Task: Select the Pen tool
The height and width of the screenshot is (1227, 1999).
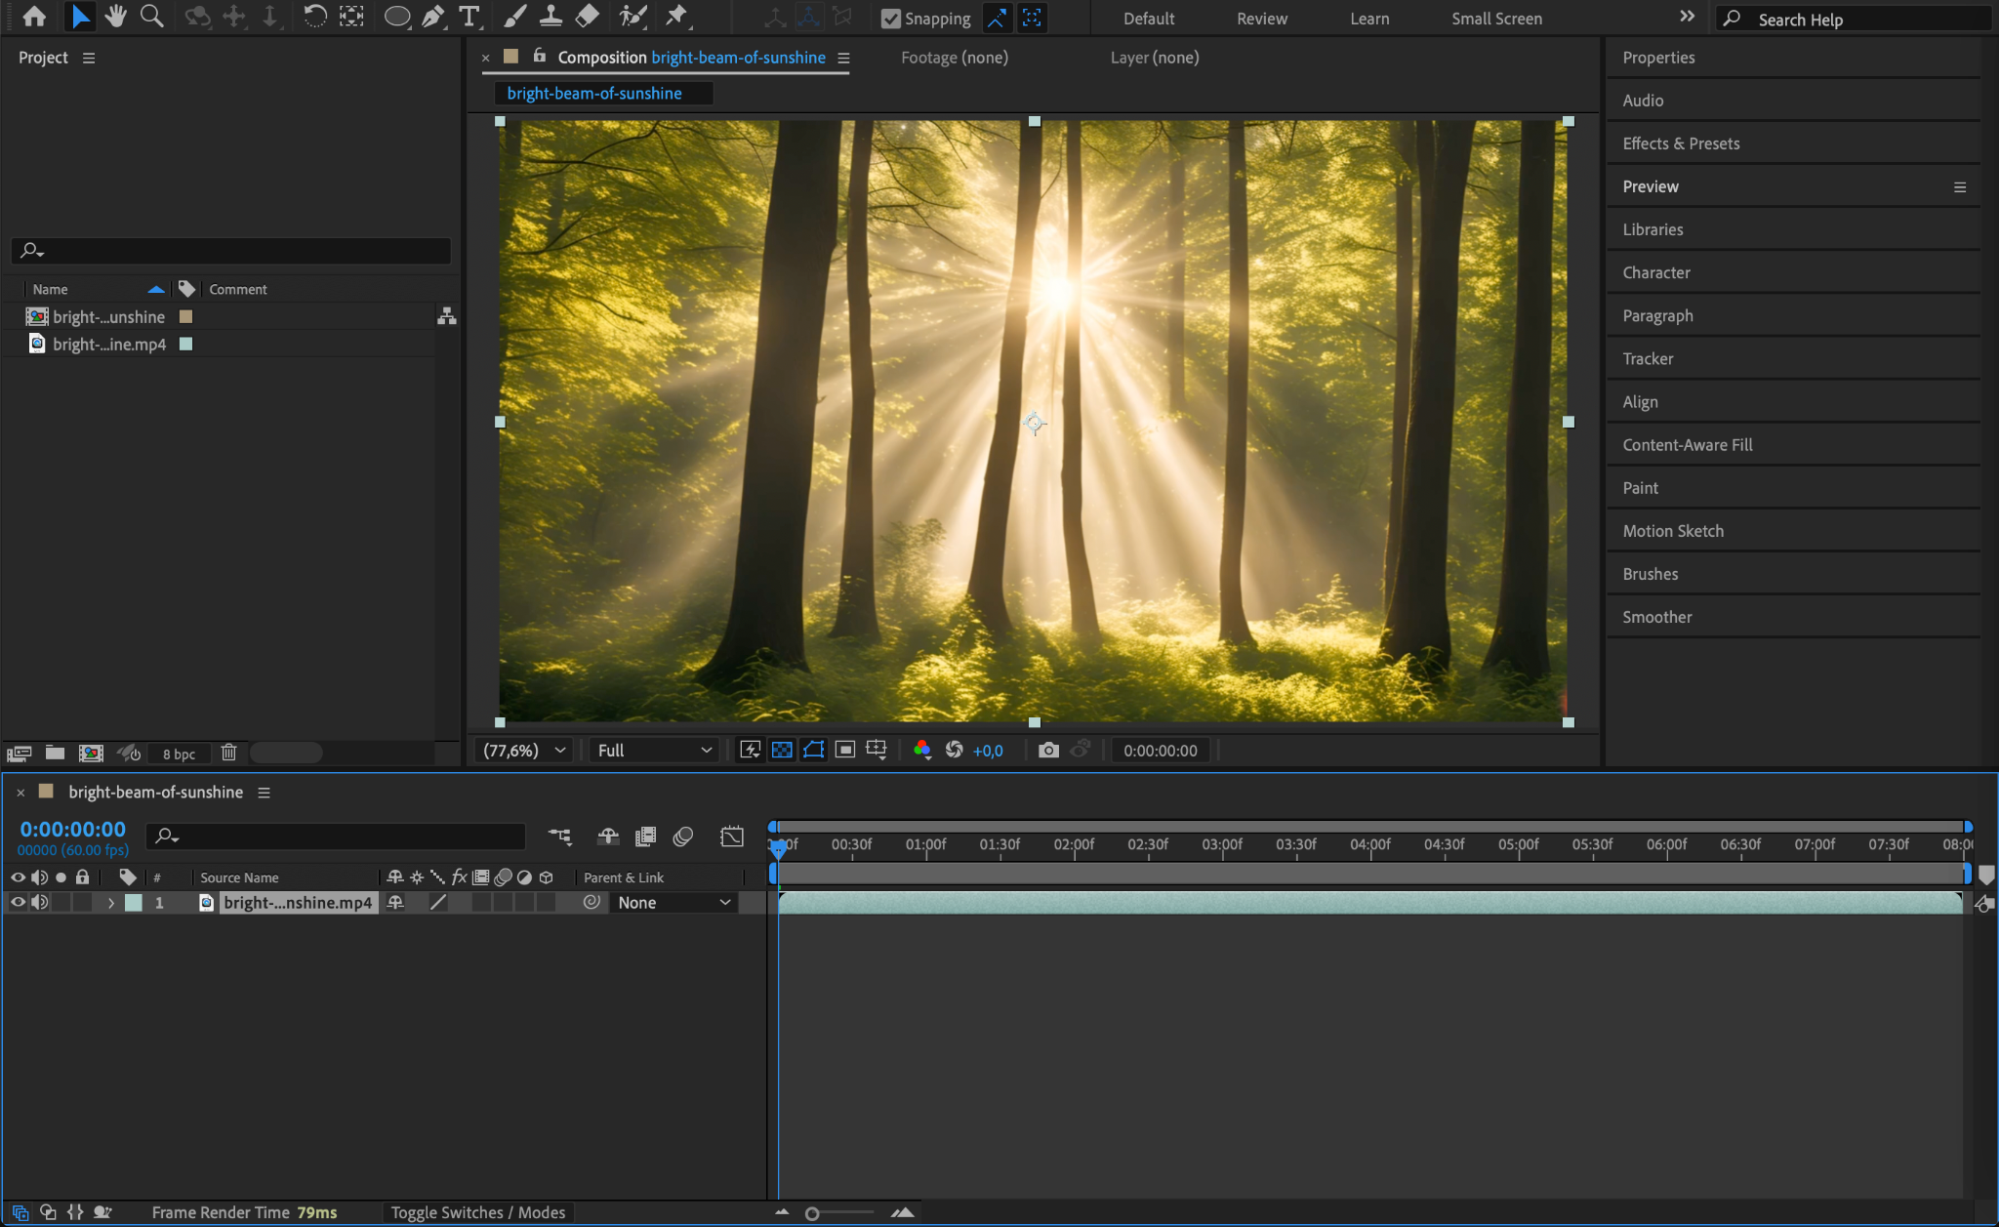Action: point(433,16)
